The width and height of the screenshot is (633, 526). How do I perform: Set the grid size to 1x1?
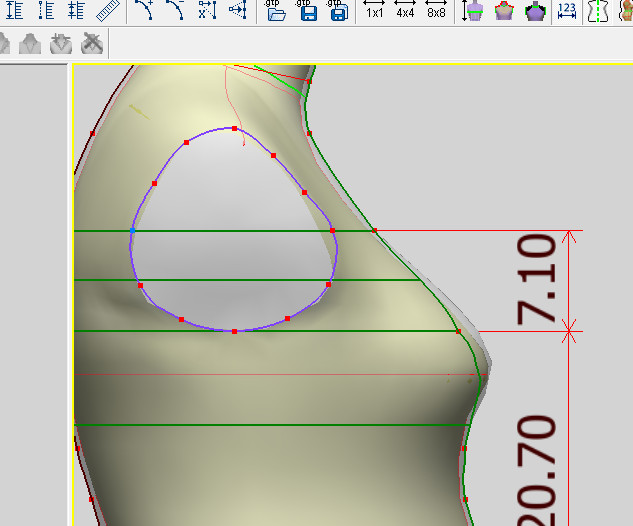(x=374, y=11)
